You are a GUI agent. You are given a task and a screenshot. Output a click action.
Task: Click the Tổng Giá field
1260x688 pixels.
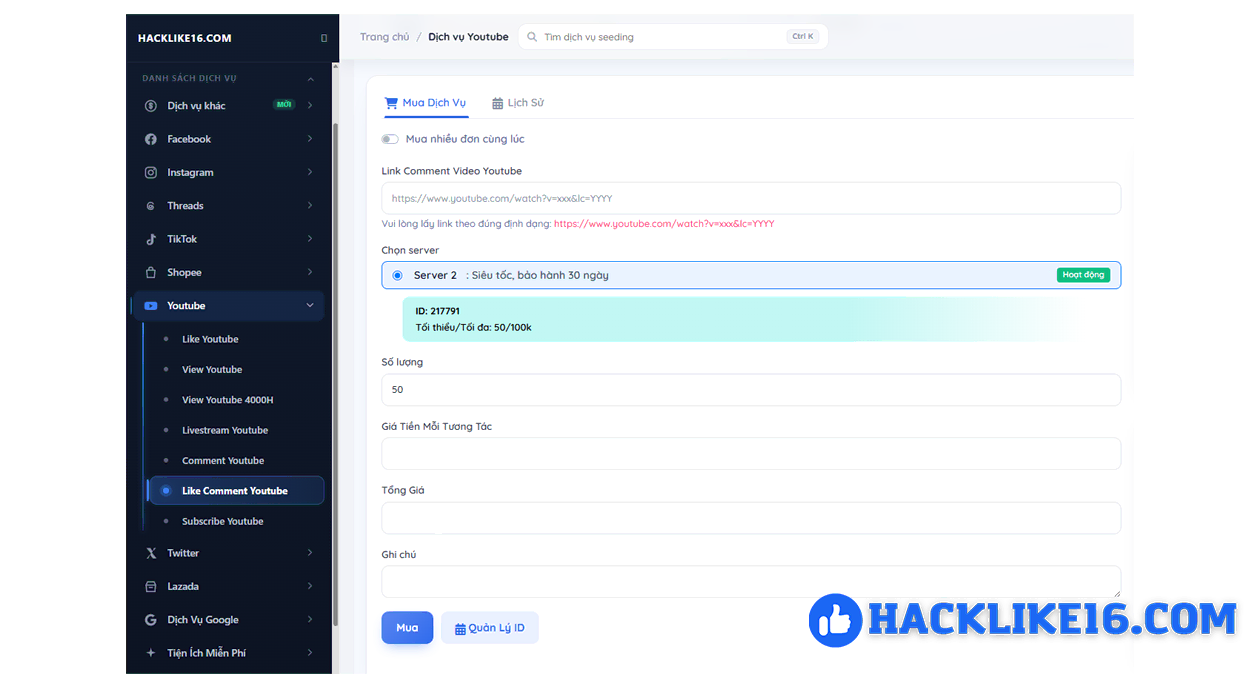tap(751, 518)
